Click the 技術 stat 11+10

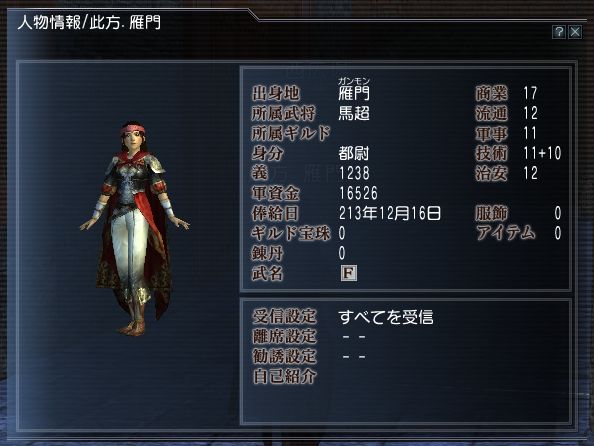542,153
